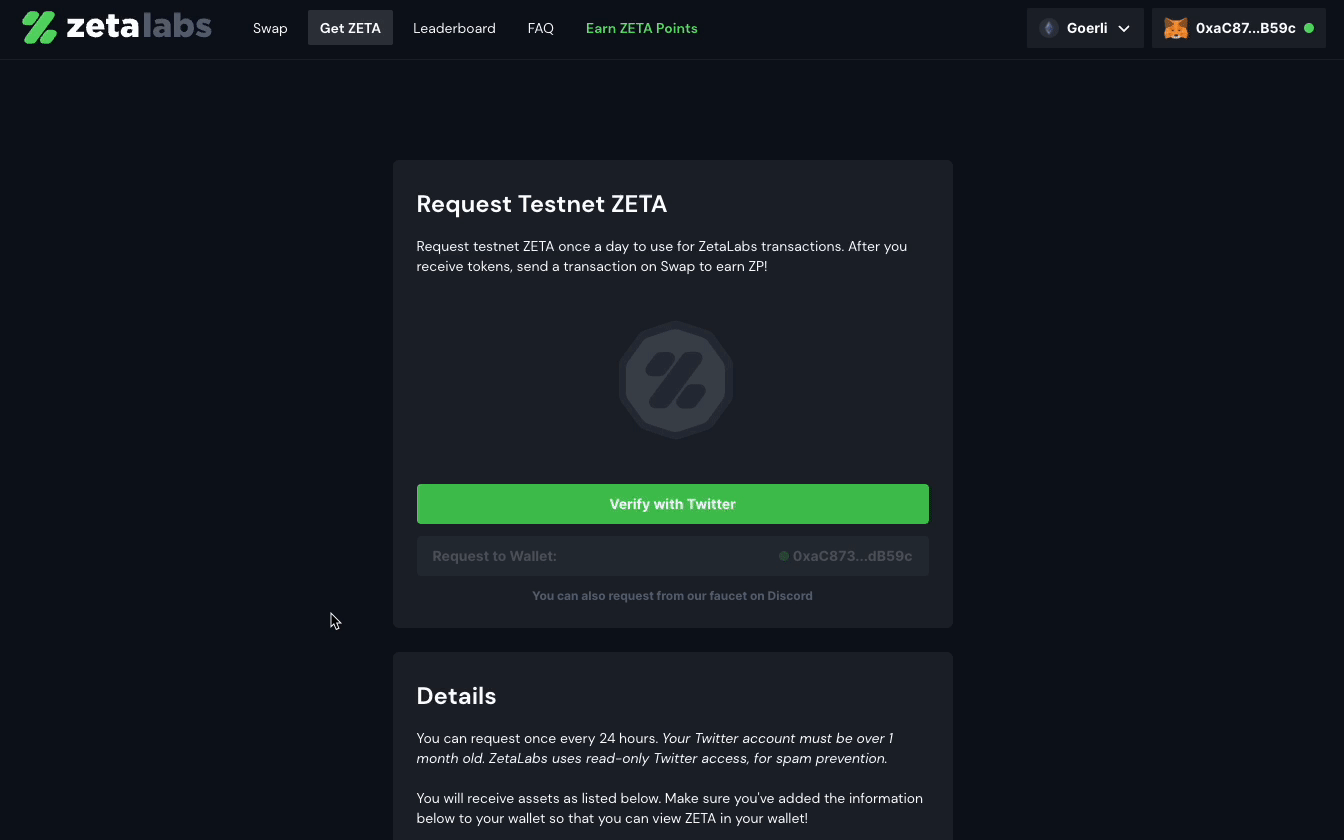Click the Request to Wallet field
This screenshot has height=840, width=1344.
(673, 556)
